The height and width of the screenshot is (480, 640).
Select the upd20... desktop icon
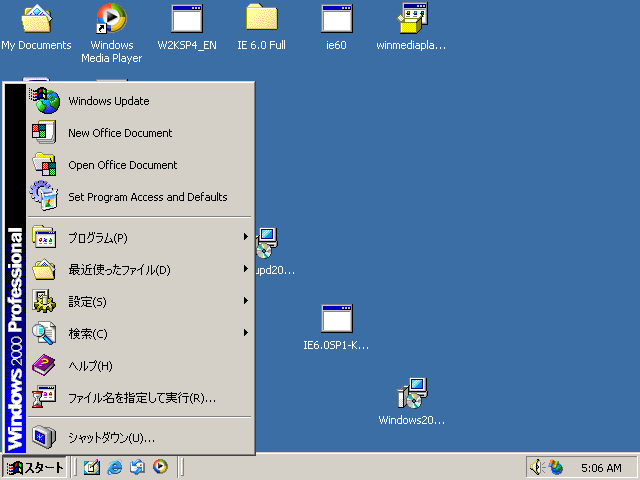[x=267, y=243]
